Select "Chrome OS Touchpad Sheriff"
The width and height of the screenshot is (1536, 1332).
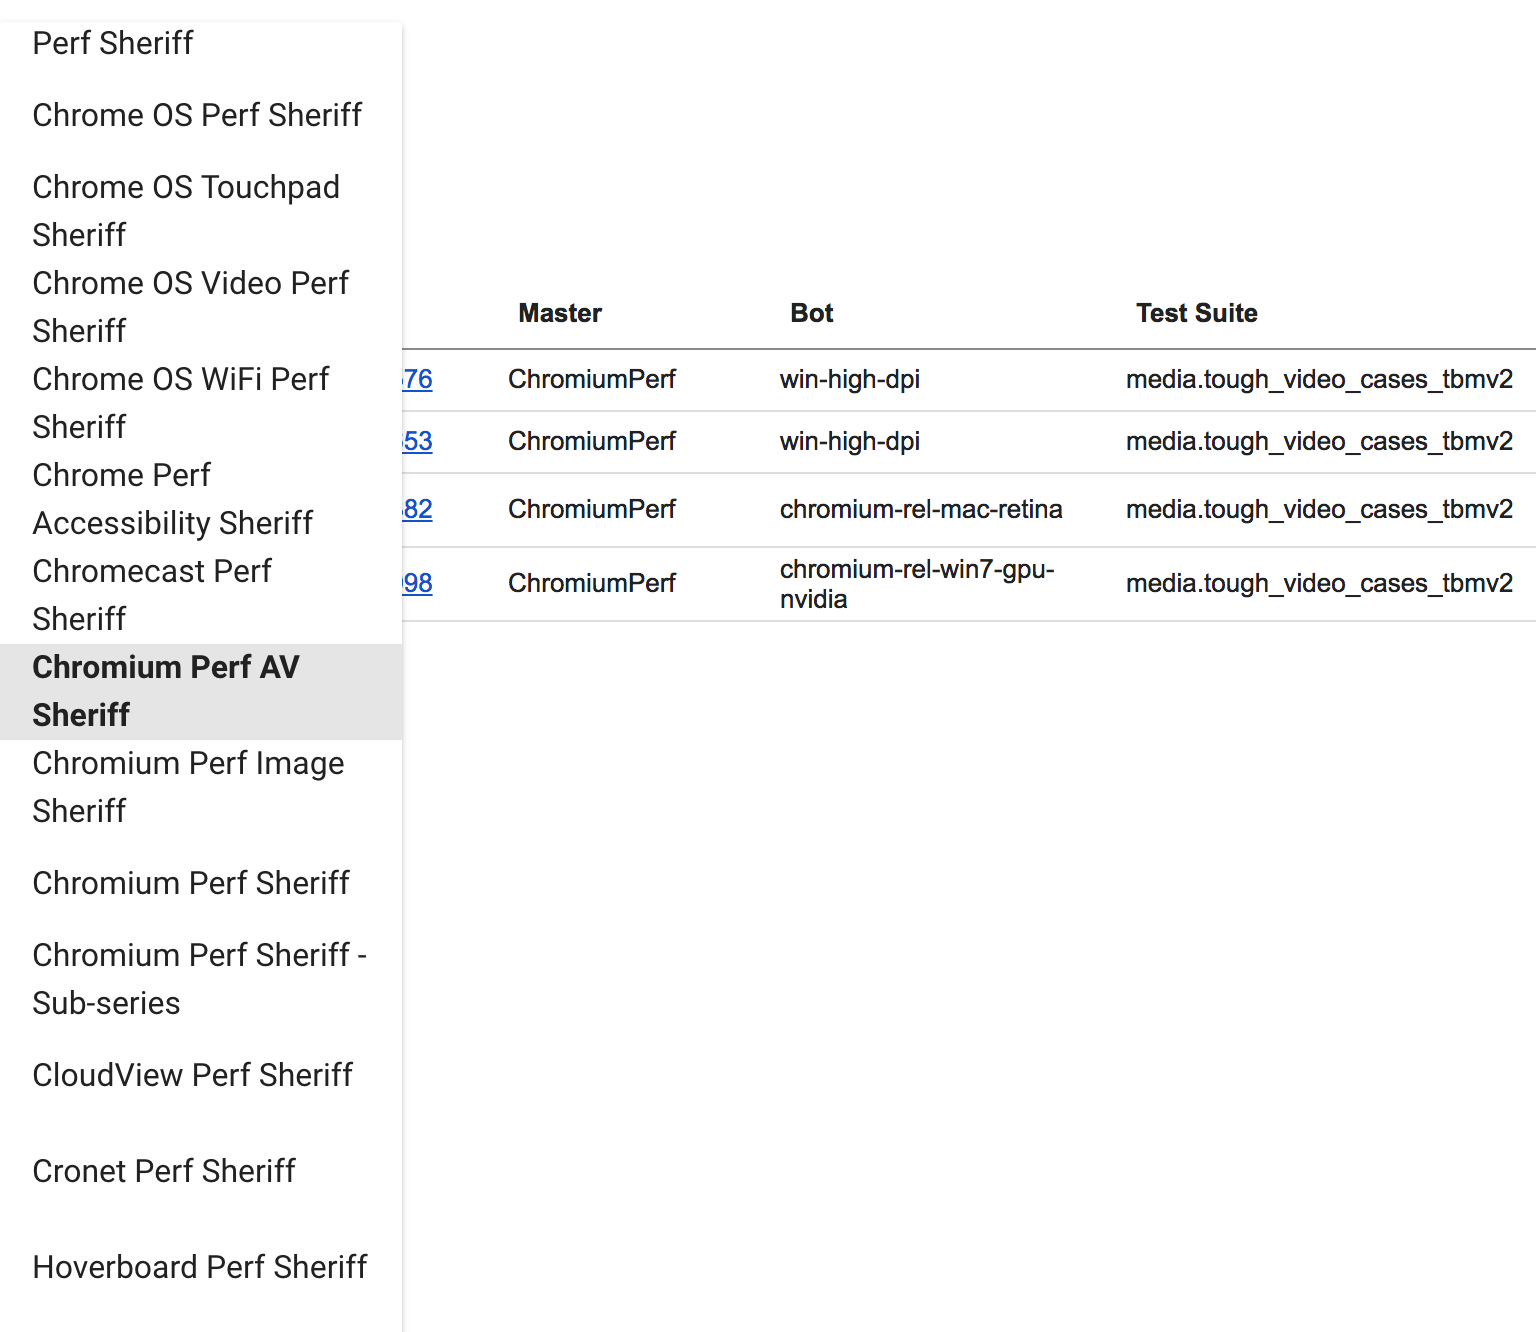(186, 210)
